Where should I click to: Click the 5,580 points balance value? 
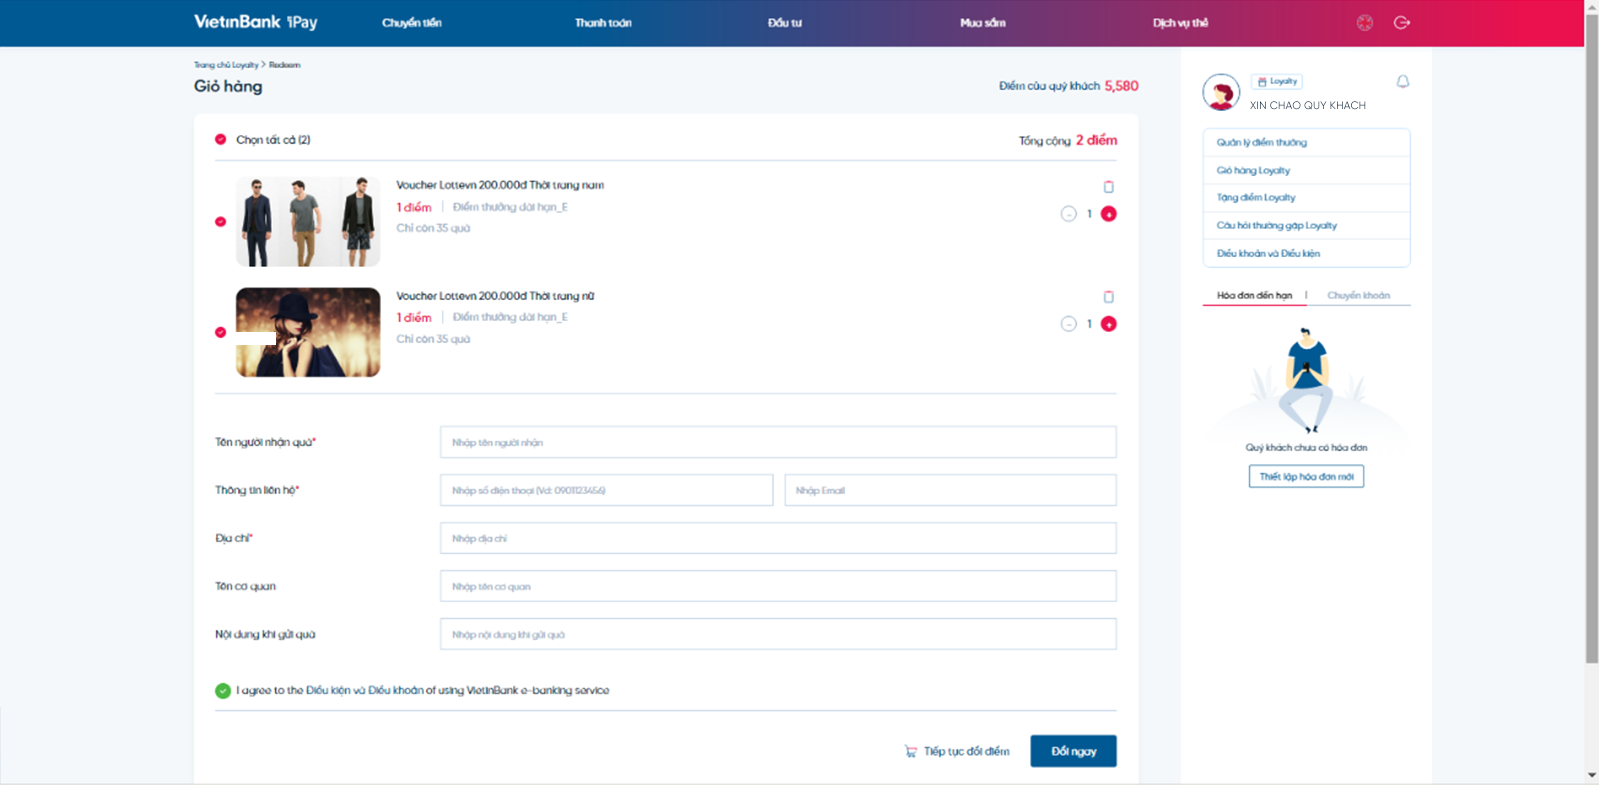pos(1121,86)
